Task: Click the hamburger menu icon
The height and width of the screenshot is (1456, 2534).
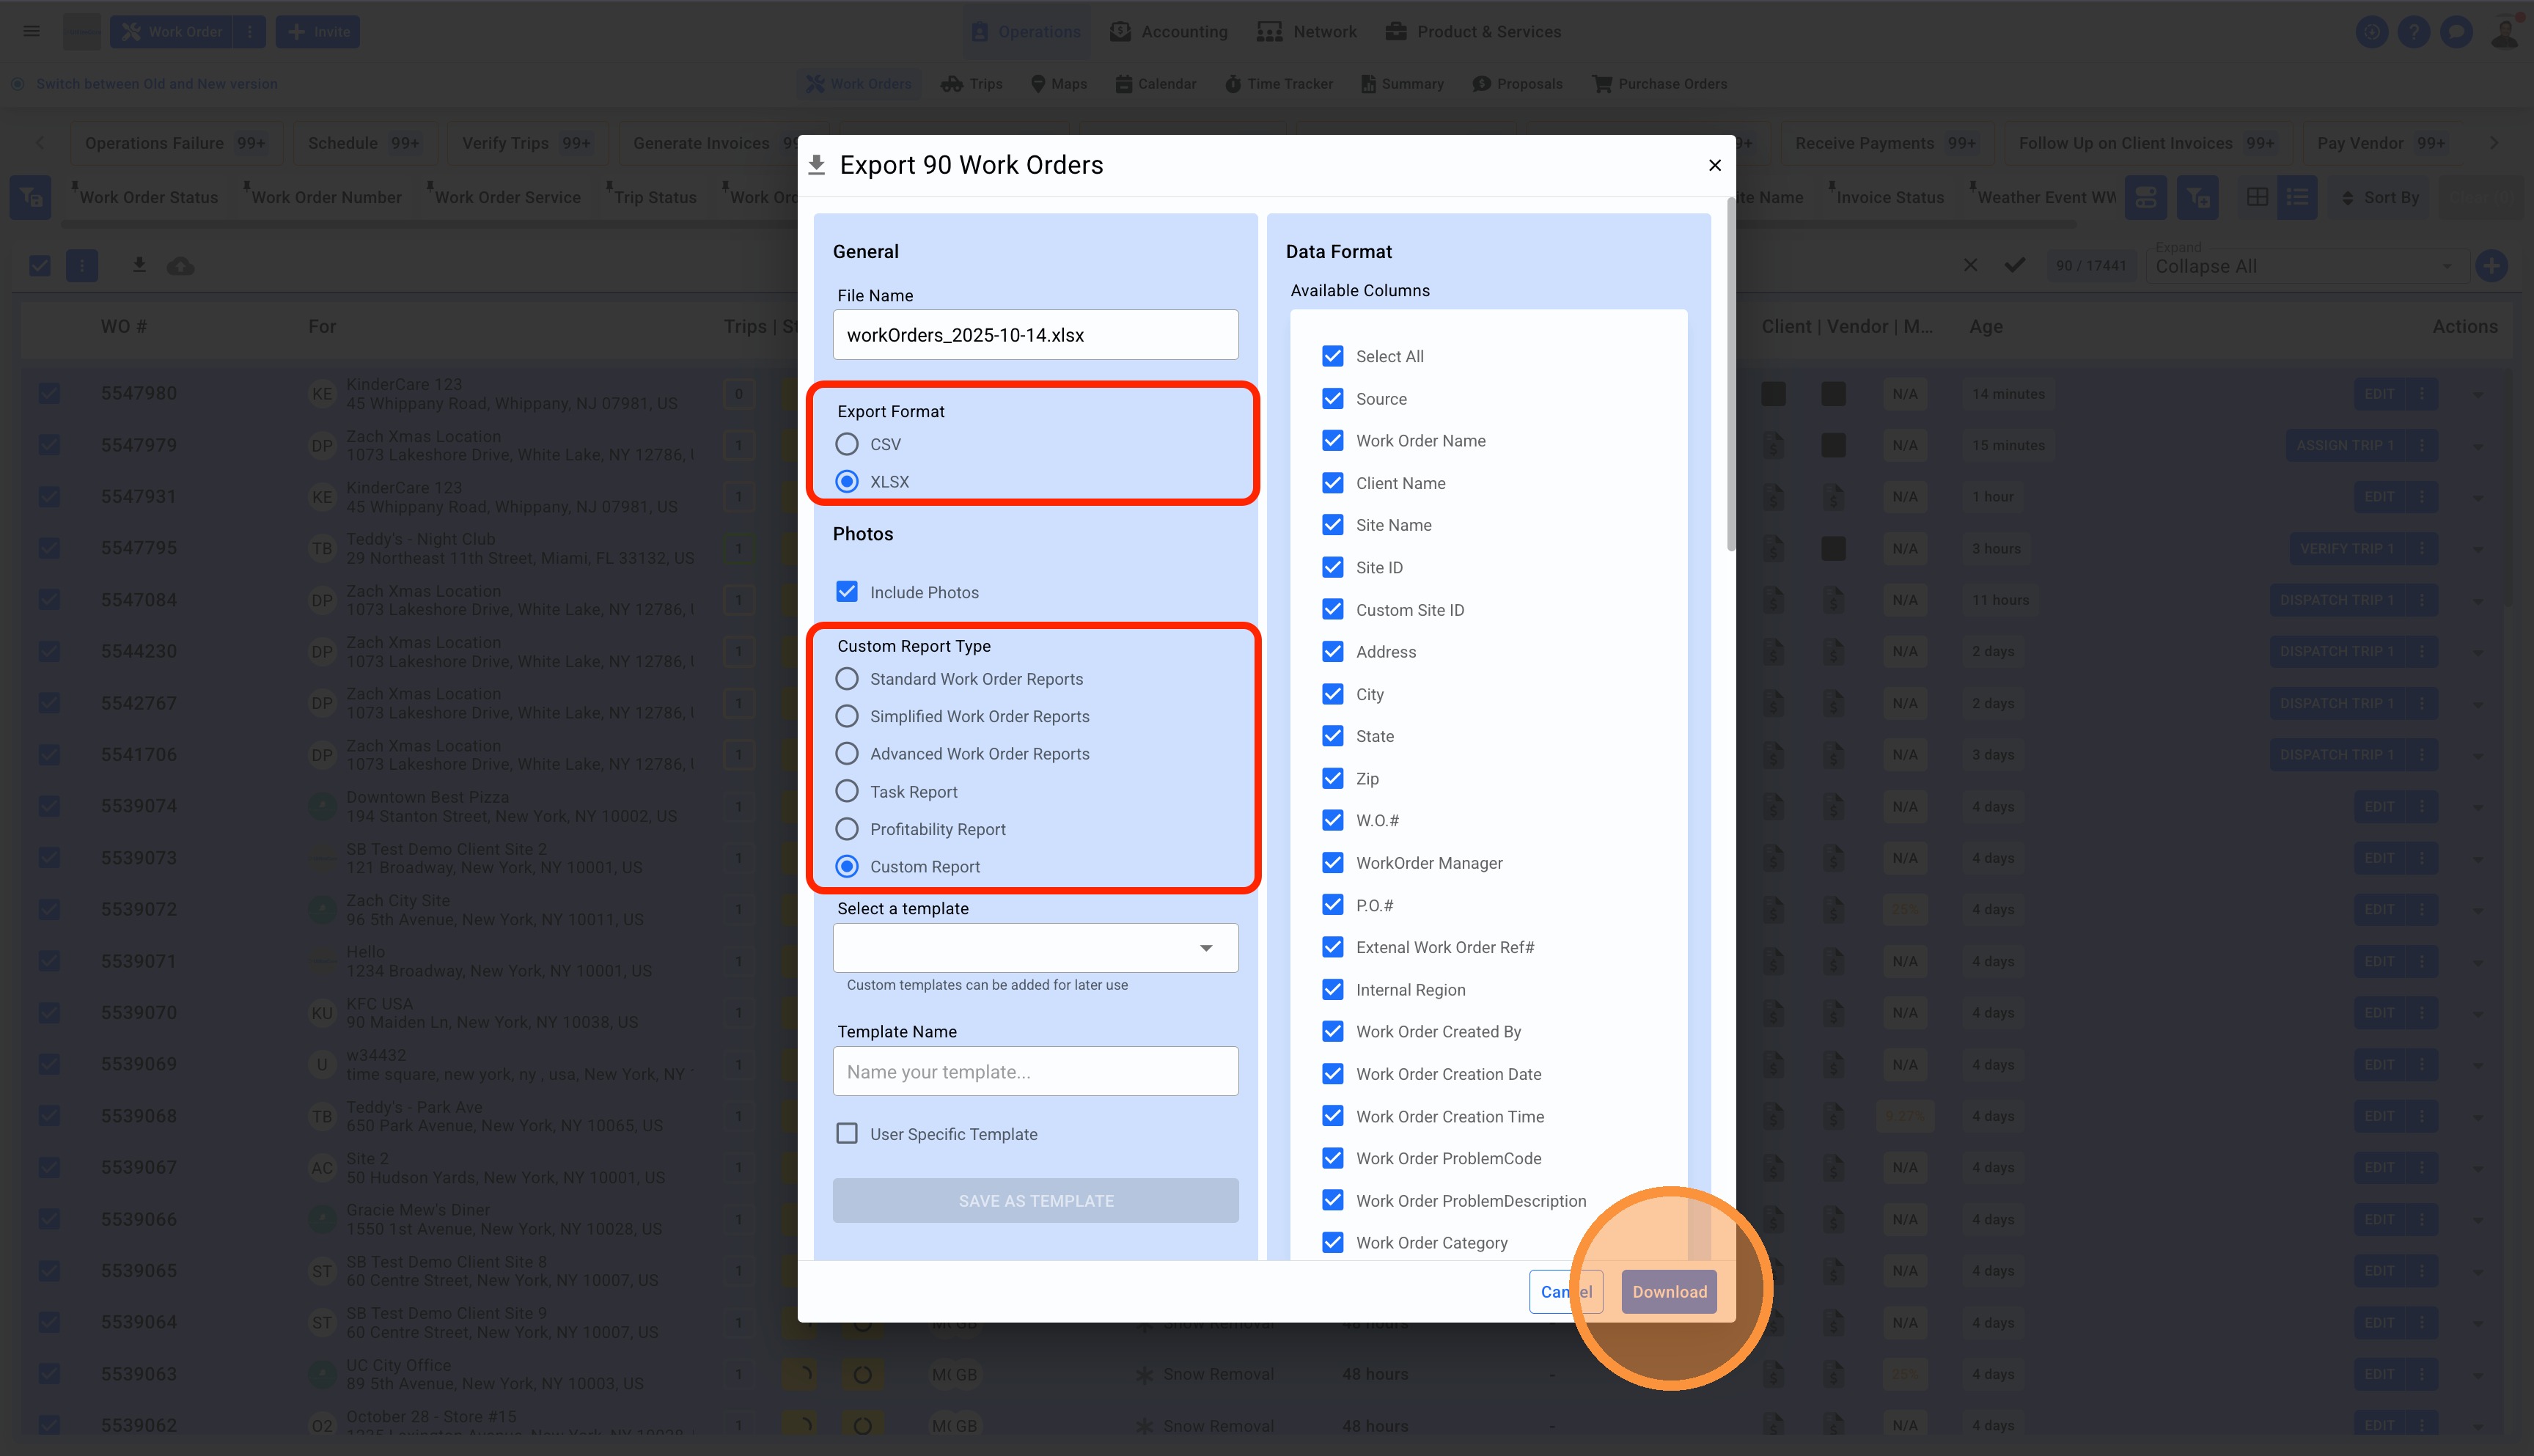Action: click(x=32, y=31)
